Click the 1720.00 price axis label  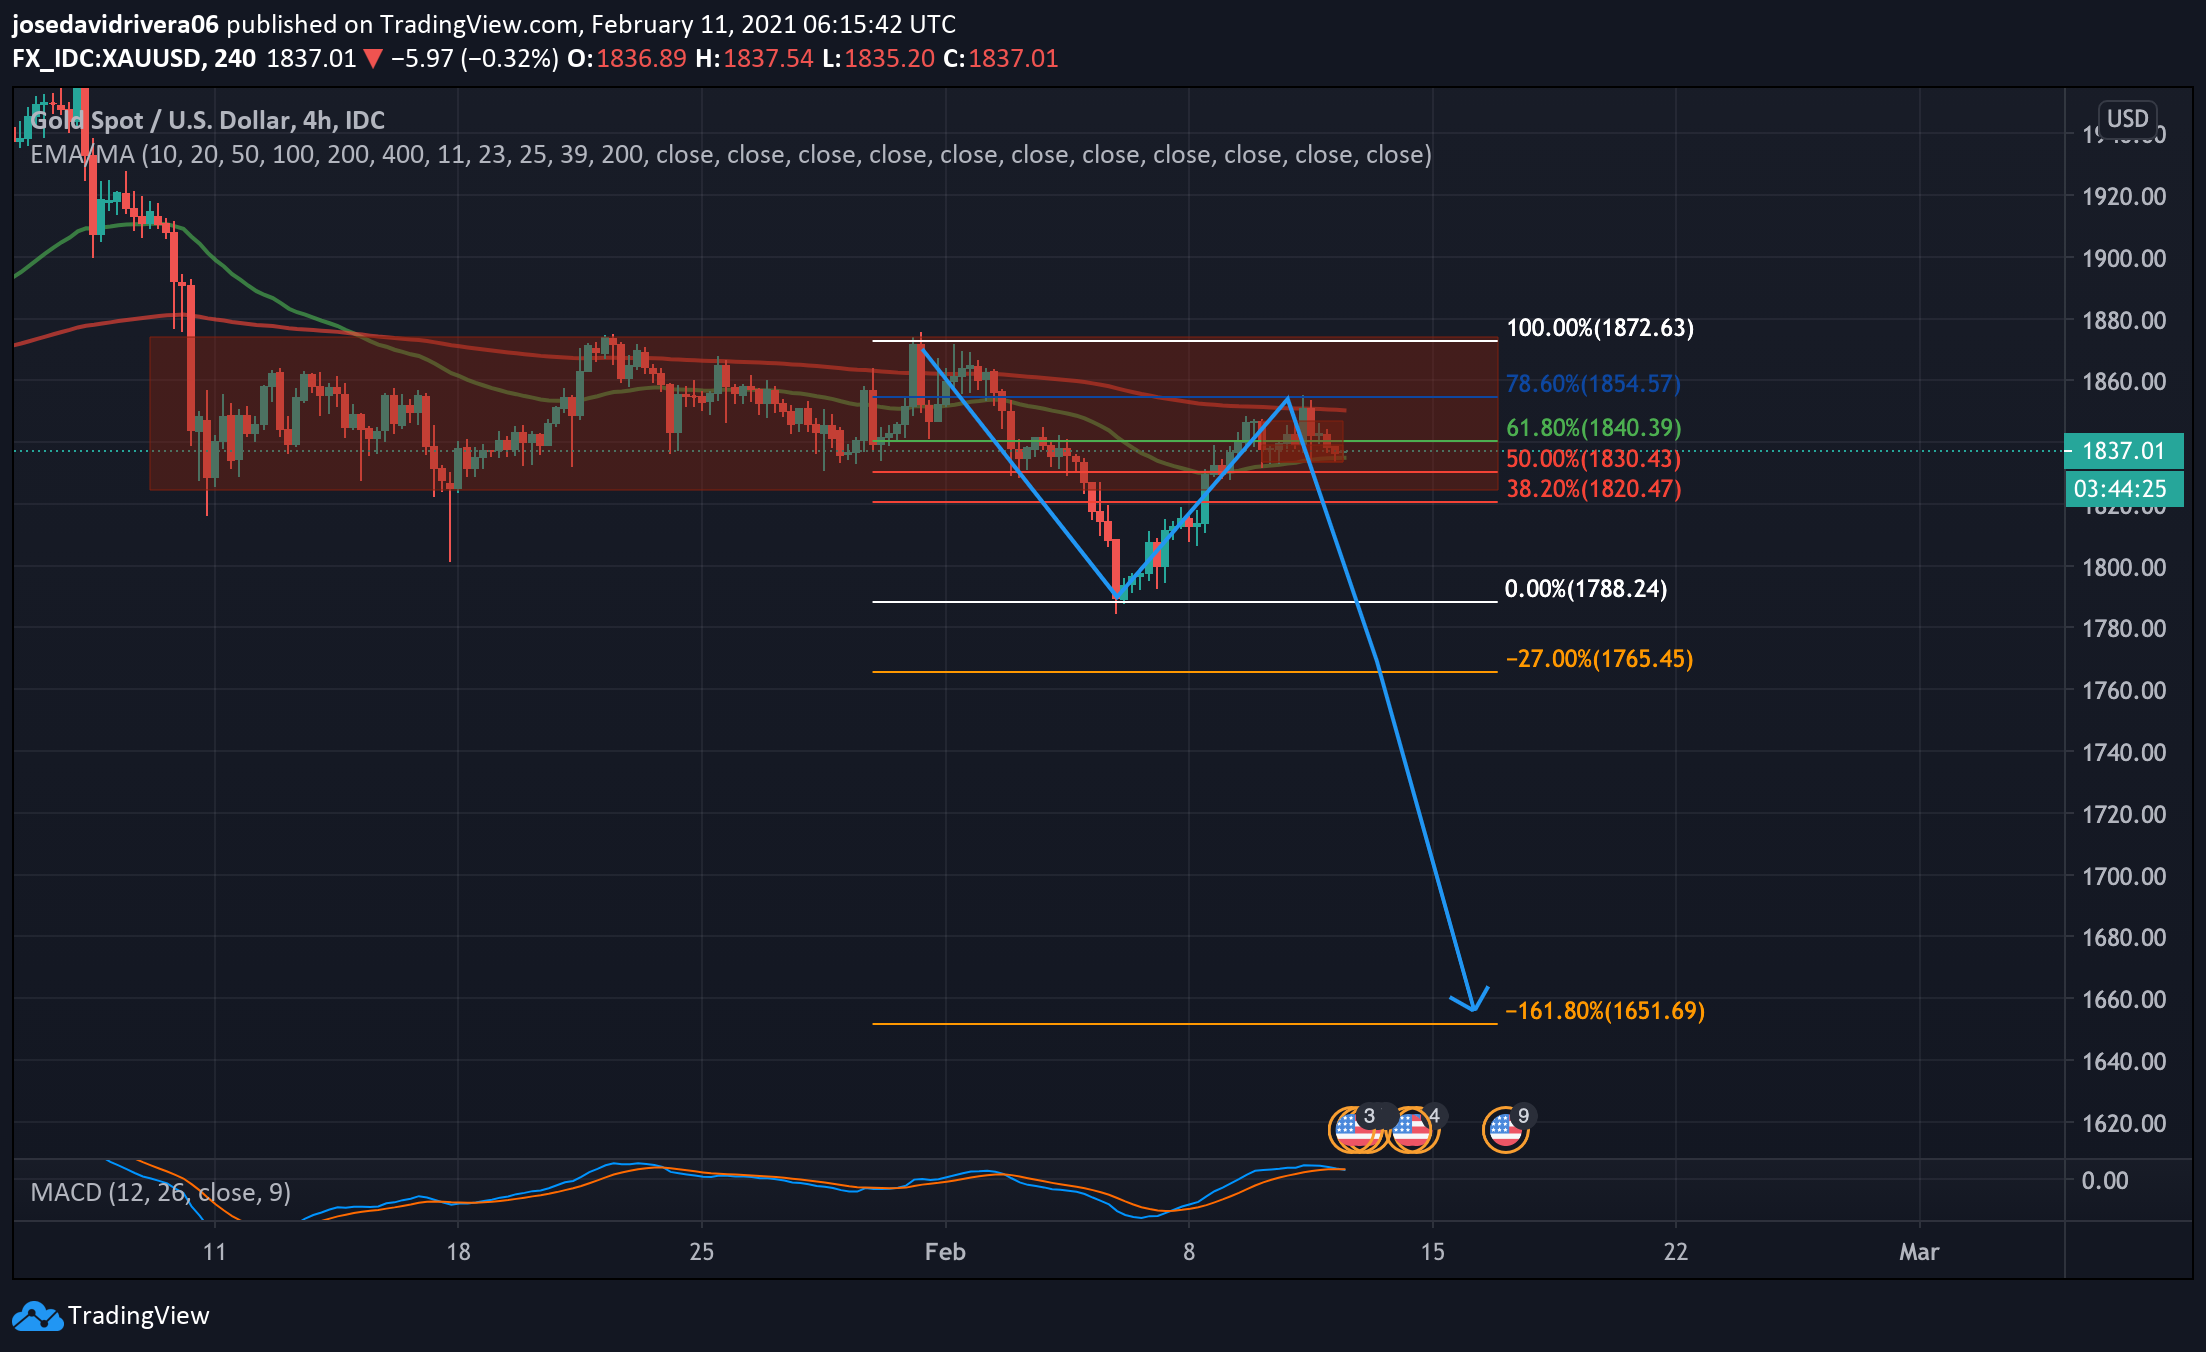click(2124, 815)
